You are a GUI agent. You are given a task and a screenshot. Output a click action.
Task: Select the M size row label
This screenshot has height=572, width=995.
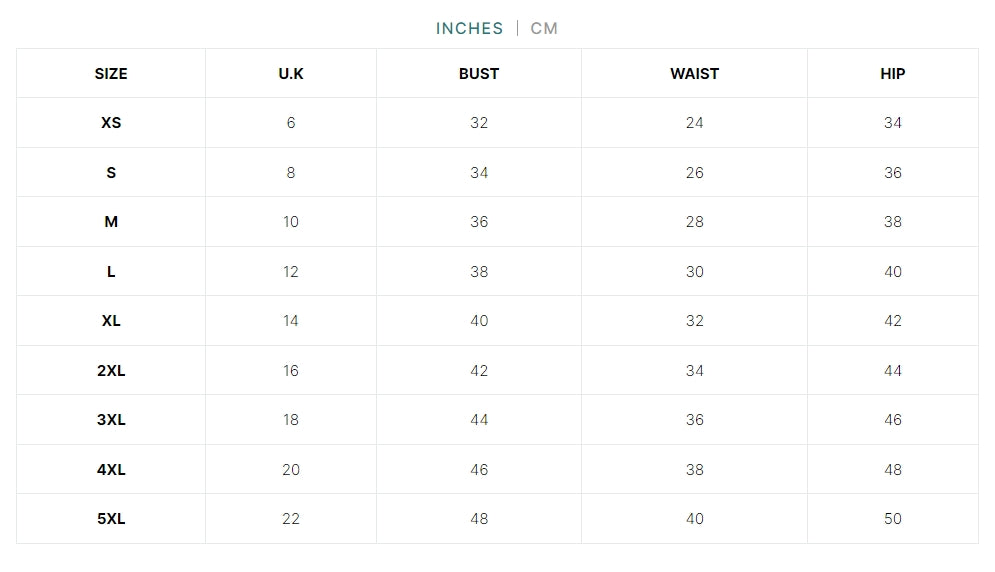[x=111, y=222]
